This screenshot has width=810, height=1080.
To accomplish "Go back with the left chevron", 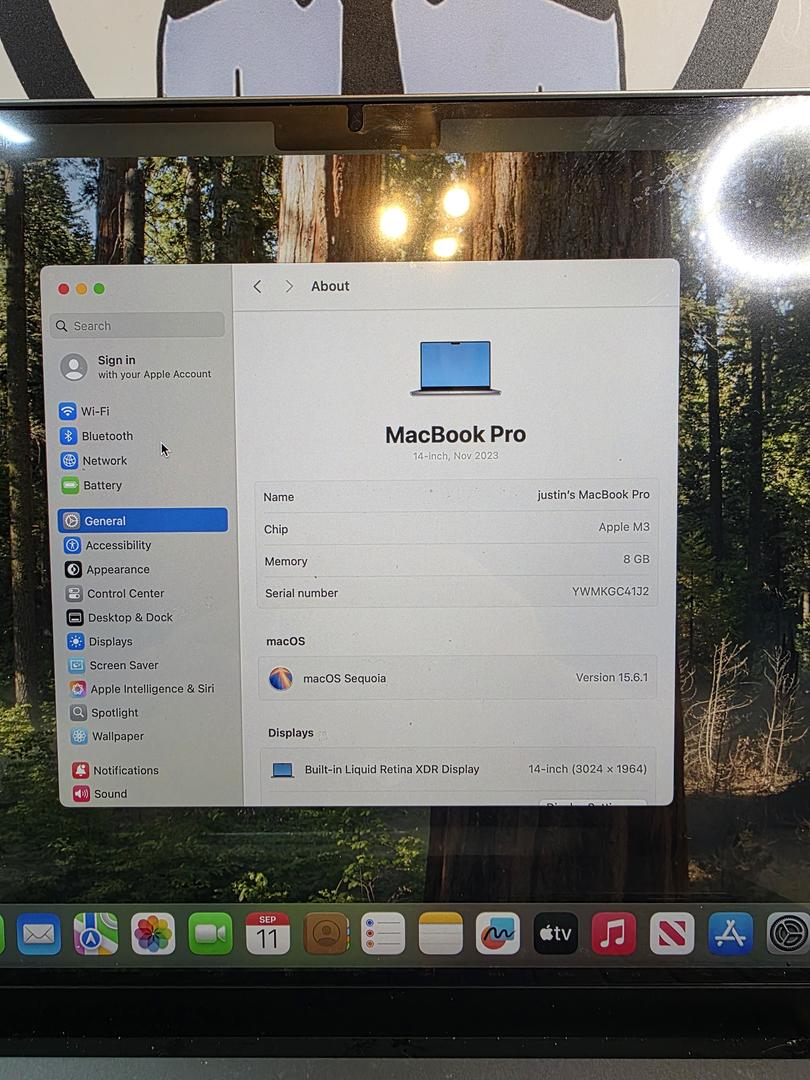I will pyautogui.click(x=258, y=287).
